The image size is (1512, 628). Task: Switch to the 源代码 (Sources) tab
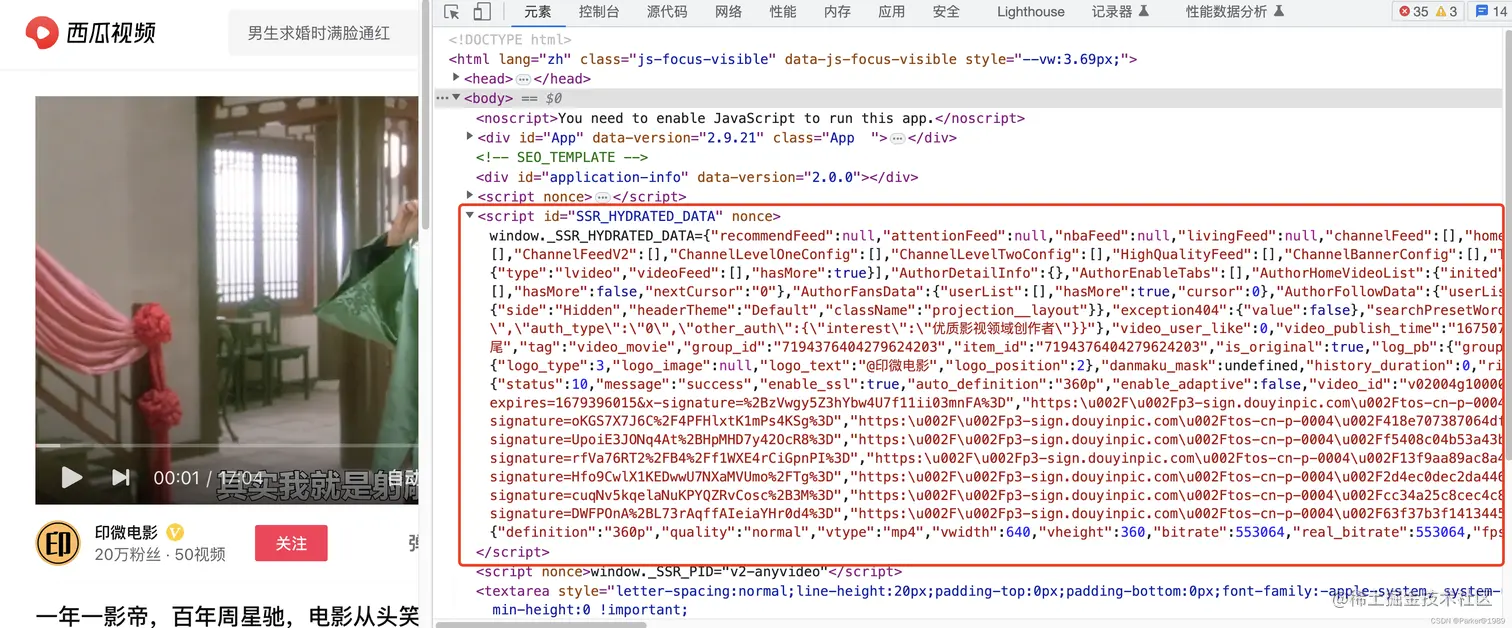[667, 12]
